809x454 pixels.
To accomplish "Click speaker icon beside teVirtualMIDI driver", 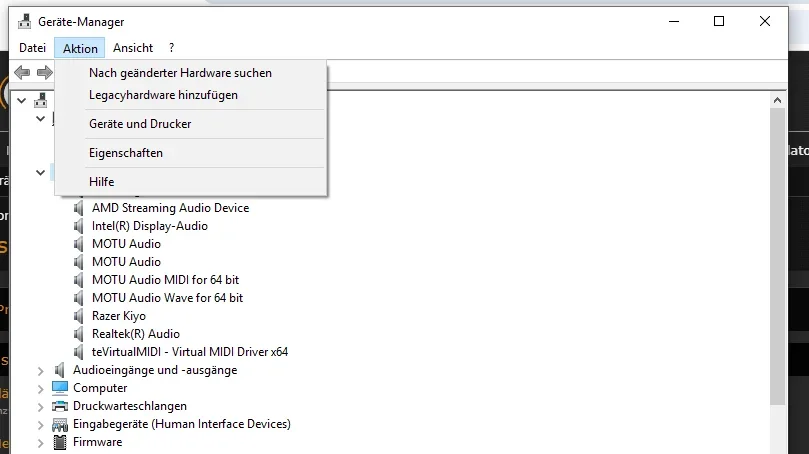I will (x=78, y=352).
